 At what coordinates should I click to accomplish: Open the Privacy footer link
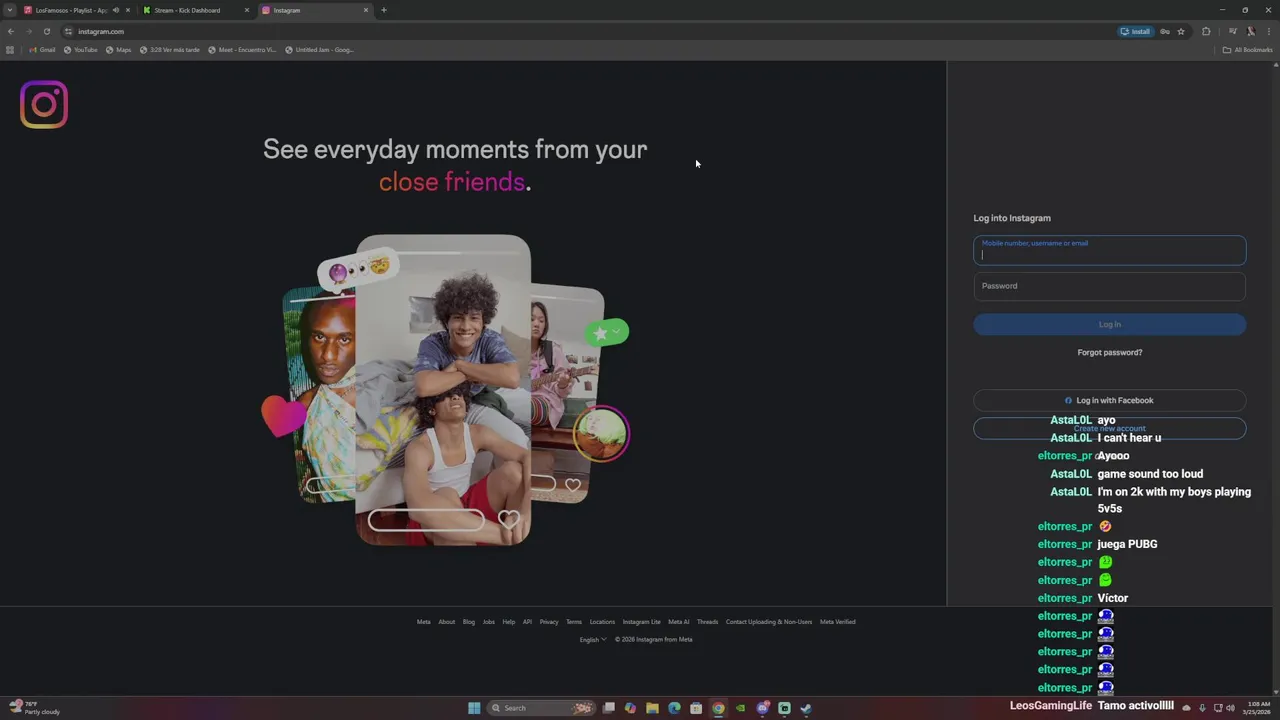[549, 622]
